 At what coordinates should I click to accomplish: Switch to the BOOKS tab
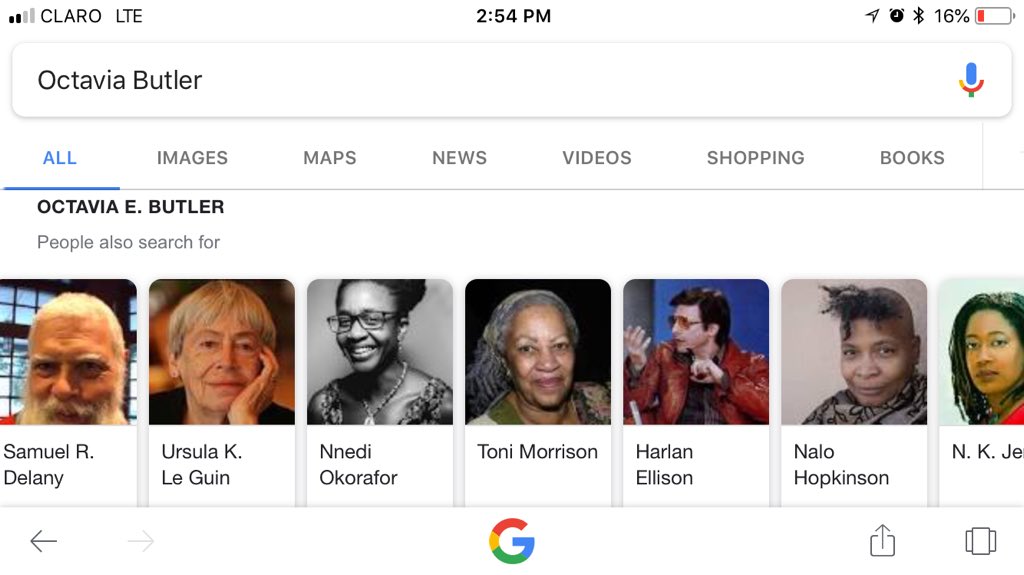click(912, 158)
